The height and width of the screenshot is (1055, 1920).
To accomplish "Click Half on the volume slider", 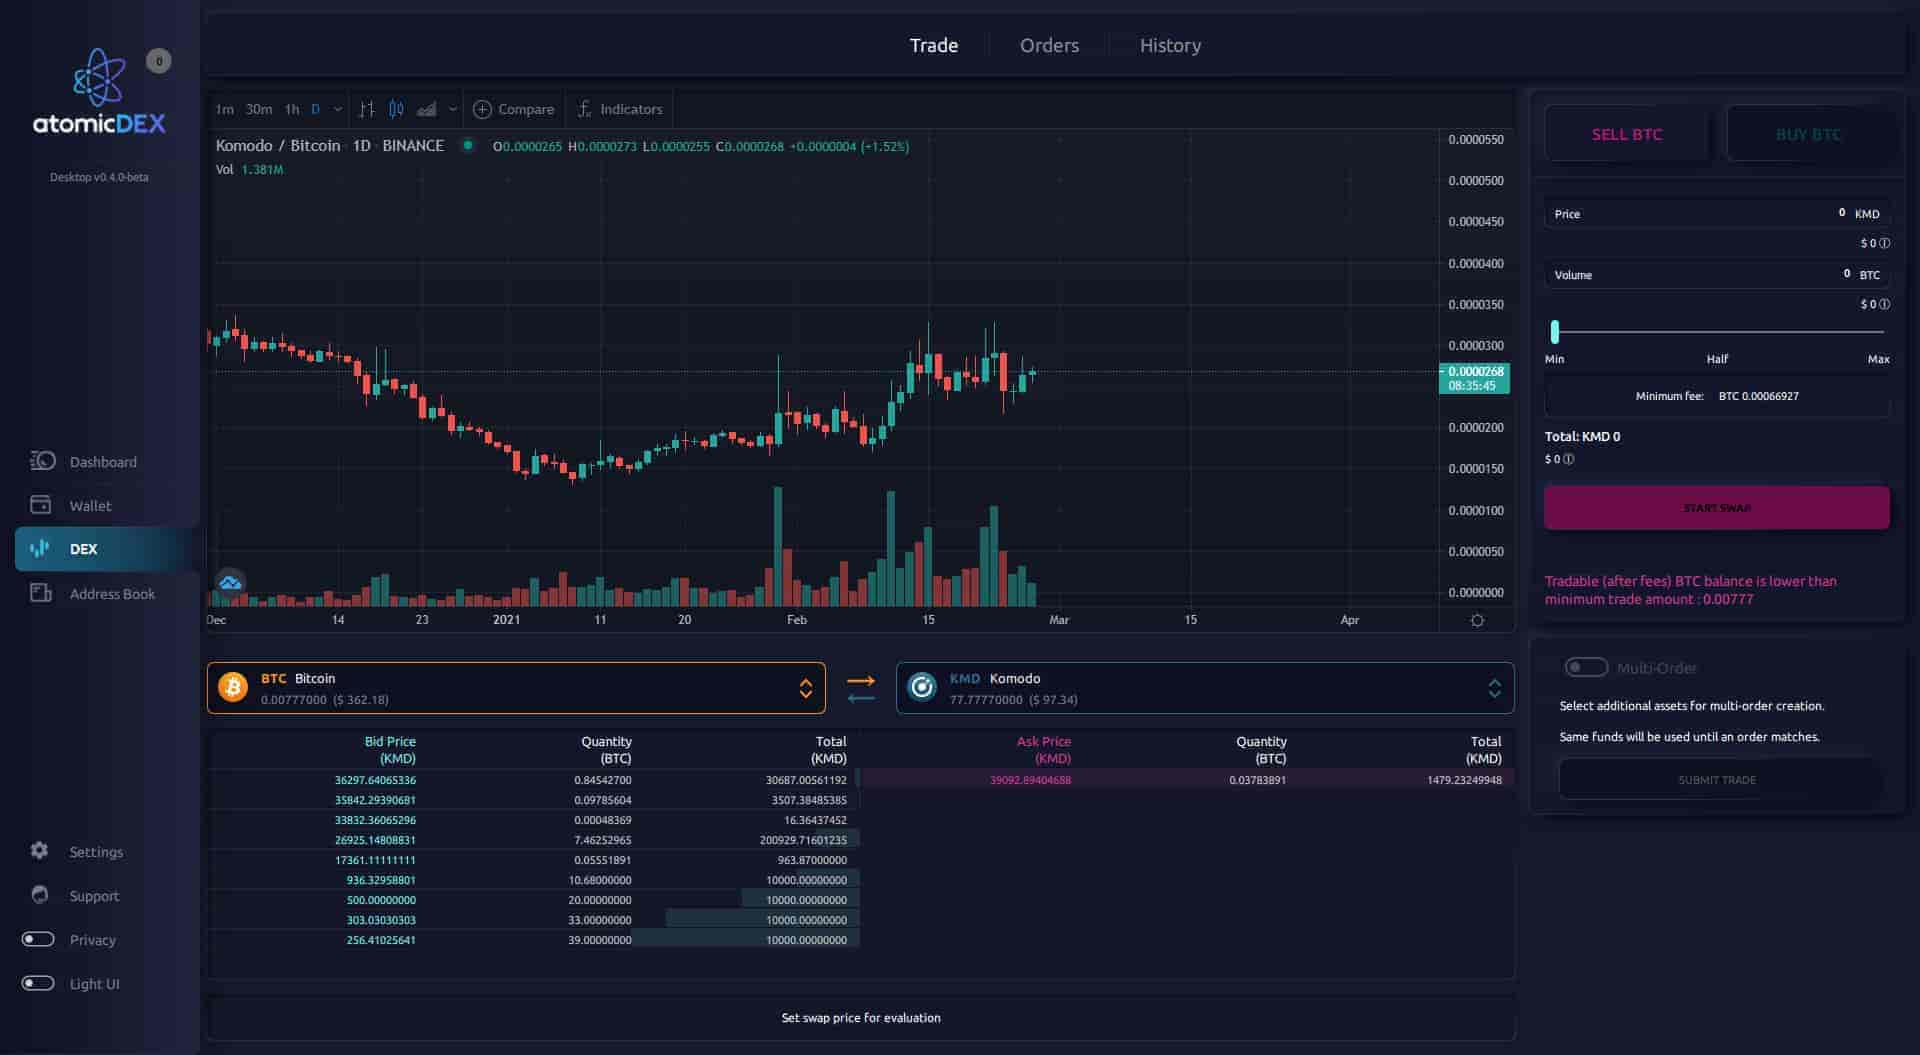I will click(x=1717, y=359).
